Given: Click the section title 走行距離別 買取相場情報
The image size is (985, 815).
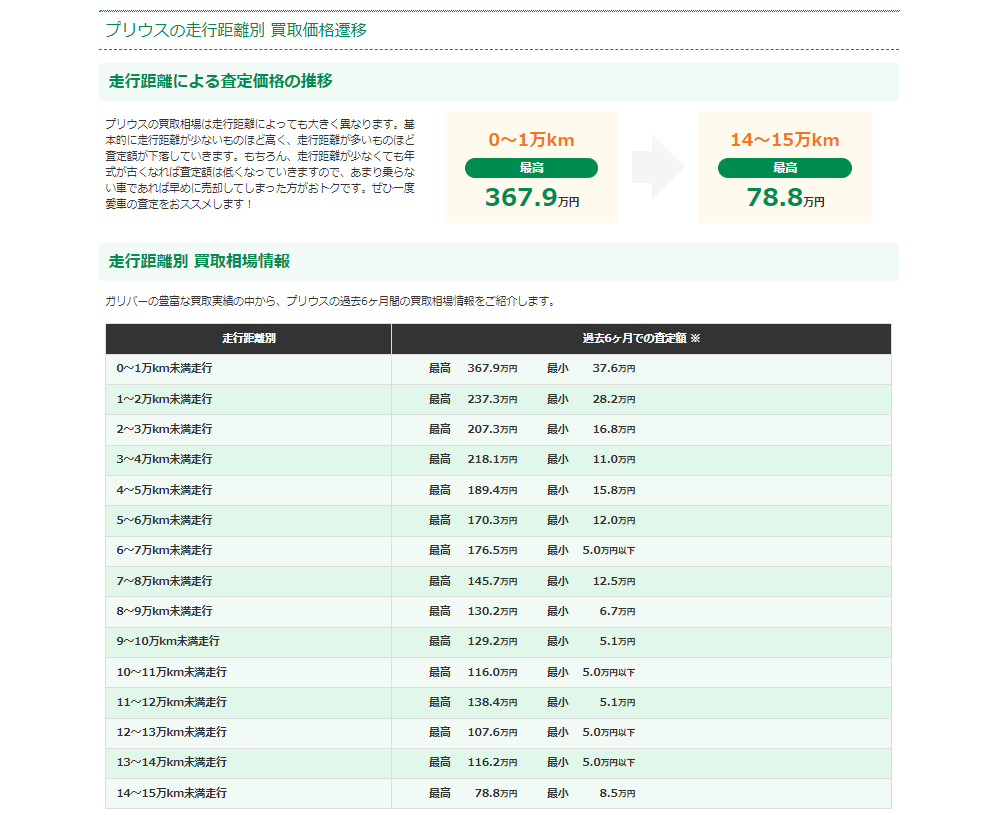Looking at the screenshot, I should click(x=199, y=261).
